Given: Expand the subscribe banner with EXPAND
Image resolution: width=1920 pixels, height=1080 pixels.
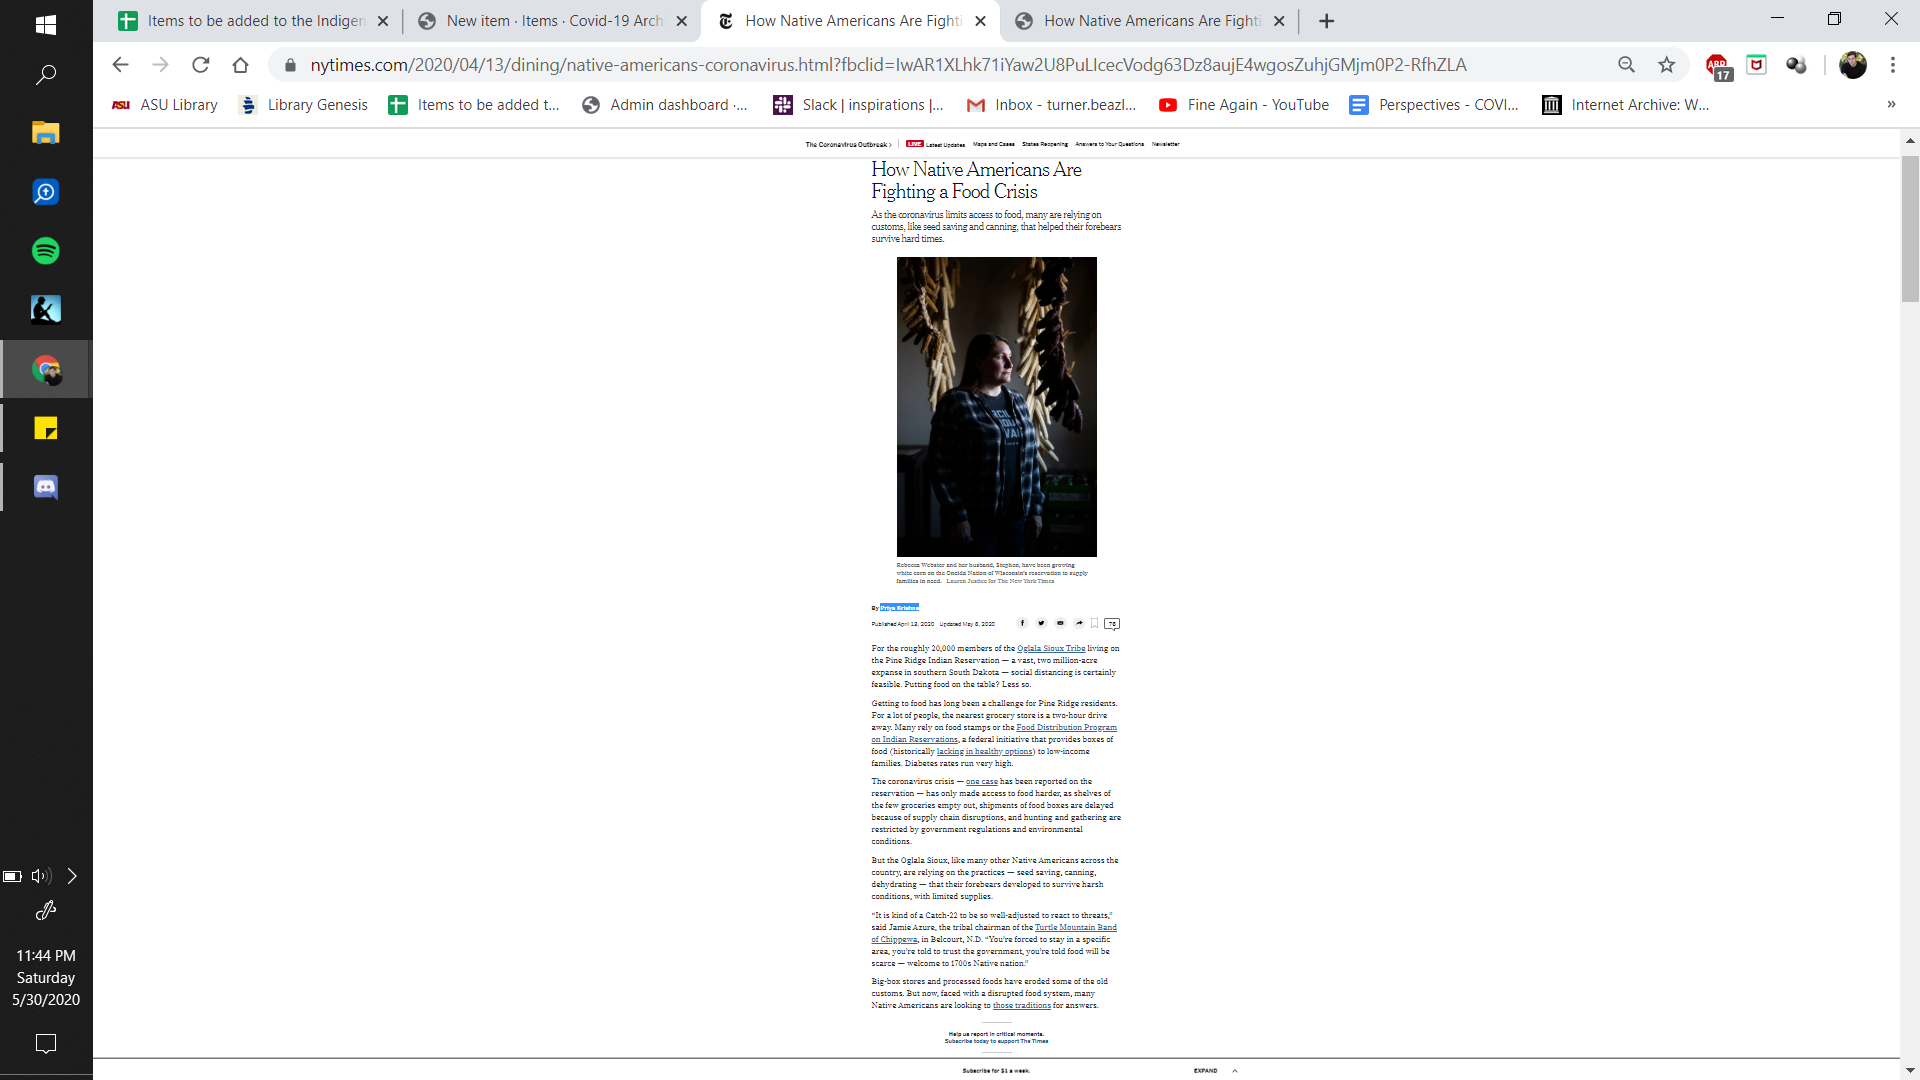Looking at the screenshot, I should click(x=1206, y=1070).
